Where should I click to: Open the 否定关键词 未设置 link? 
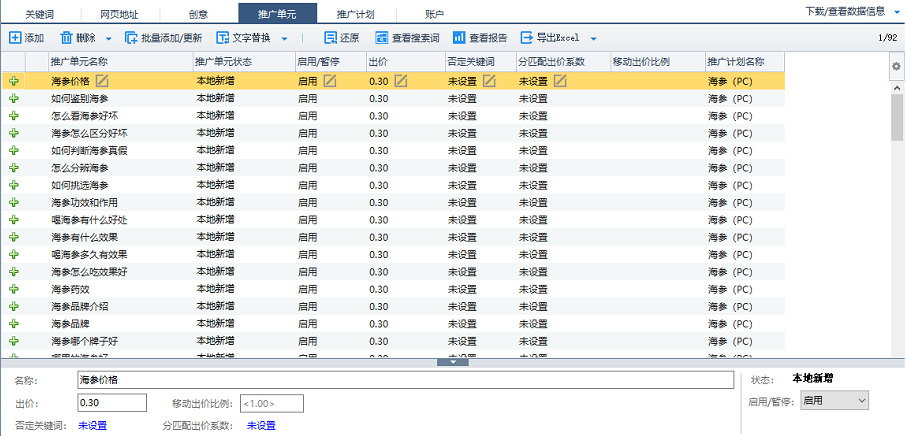click(x=93, y=425)
